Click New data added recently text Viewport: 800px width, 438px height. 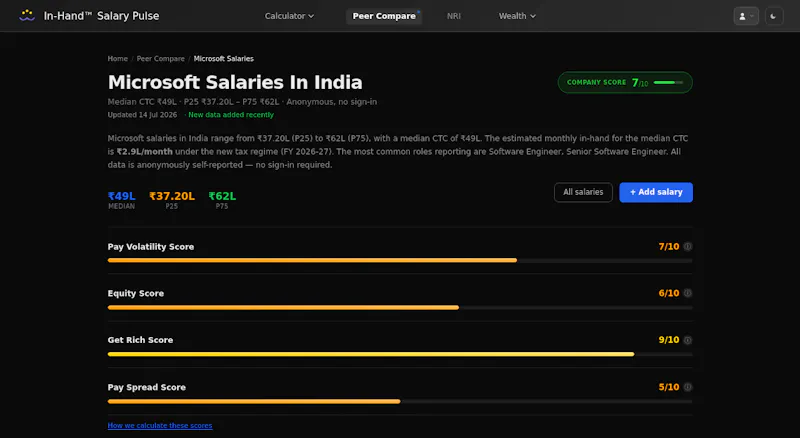pyautogui.click(x=231, y=115)
